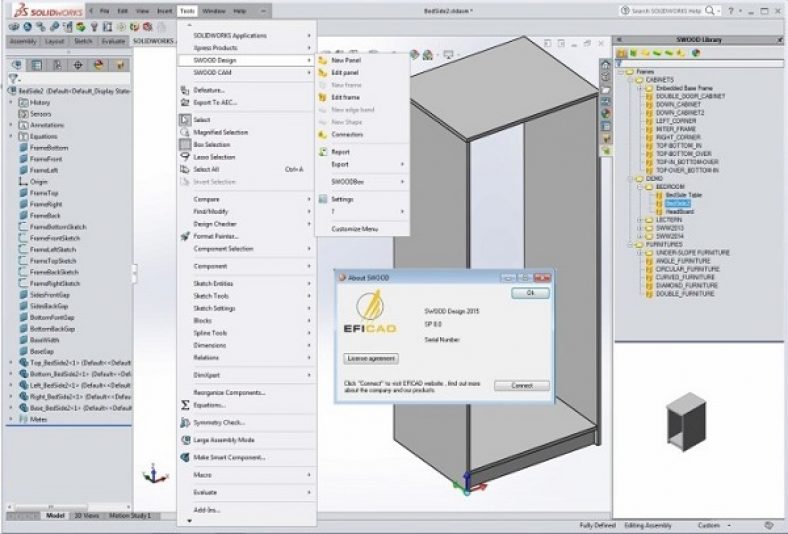Switch to the Evaluate tab

click(113, 41)
